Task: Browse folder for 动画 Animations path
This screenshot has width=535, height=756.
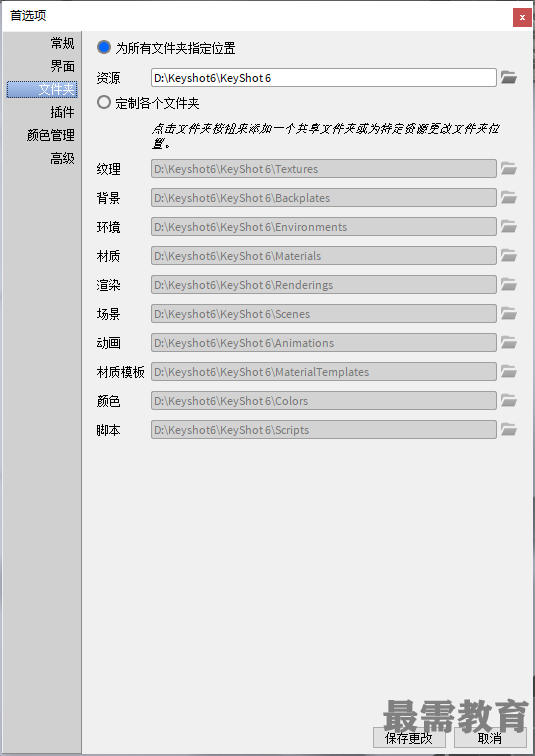Action: click(x=508, y=343)
